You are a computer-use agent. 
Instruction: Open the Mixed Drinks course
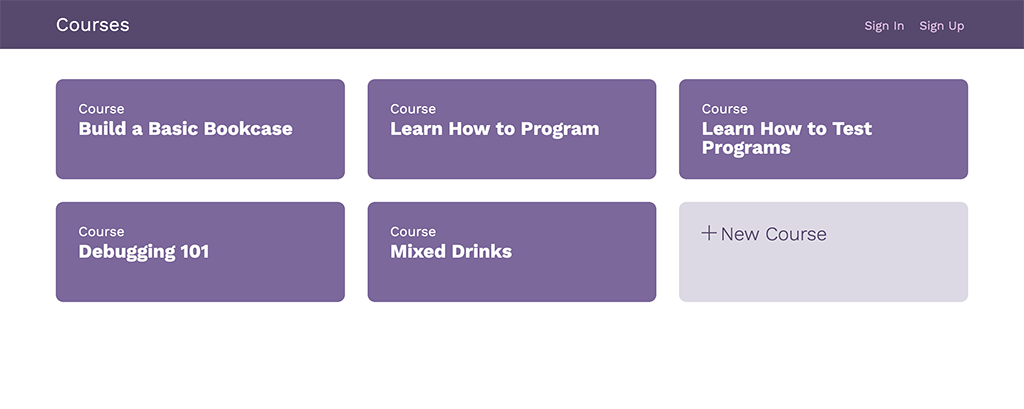[x=451, y=252]
